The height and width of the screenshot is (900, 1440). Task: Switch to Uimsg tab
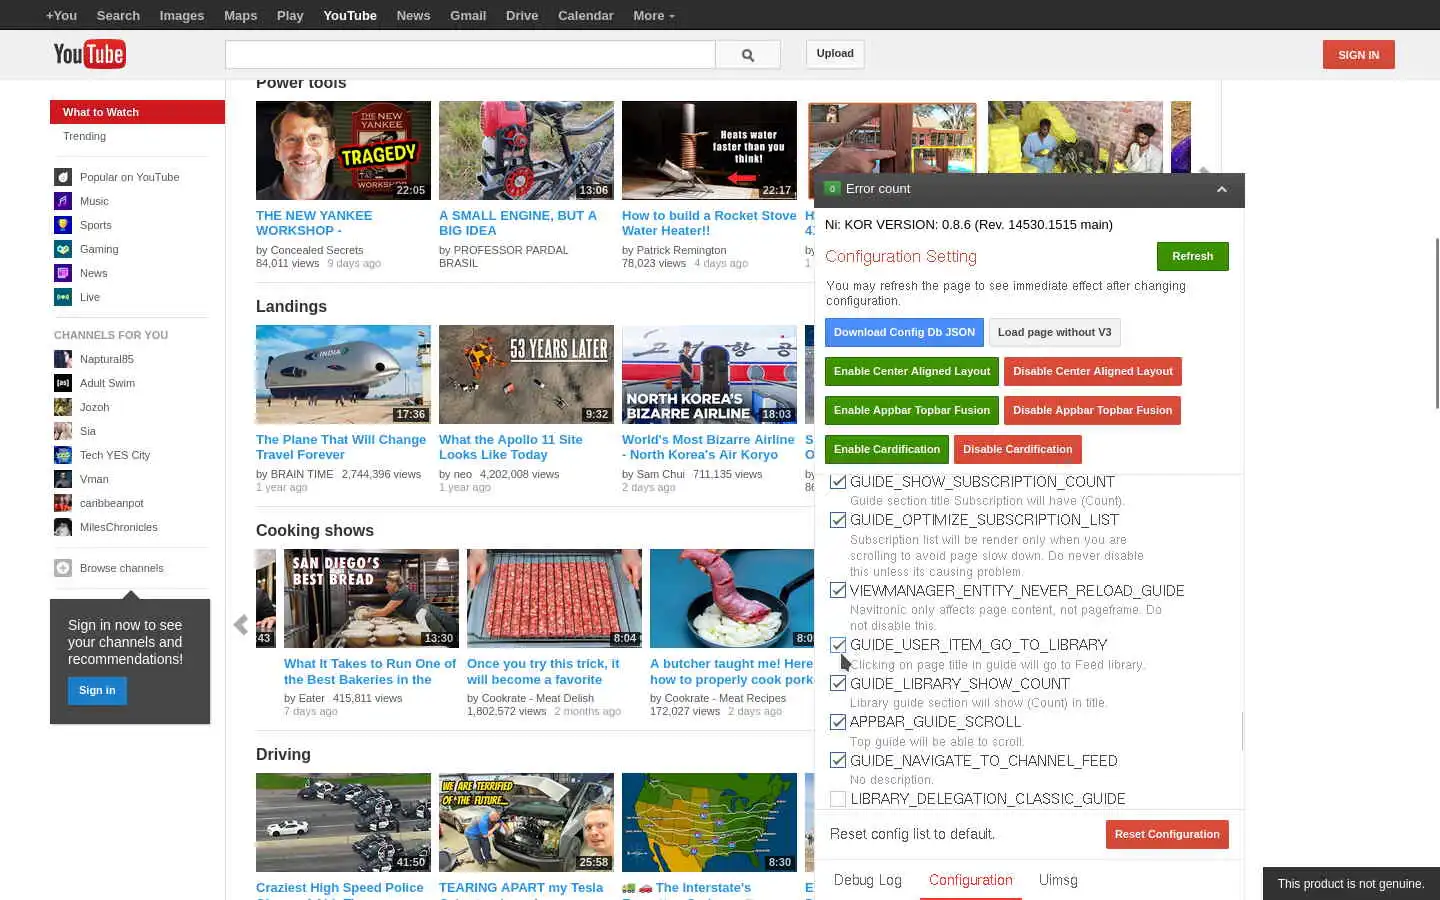(1058, 880)
